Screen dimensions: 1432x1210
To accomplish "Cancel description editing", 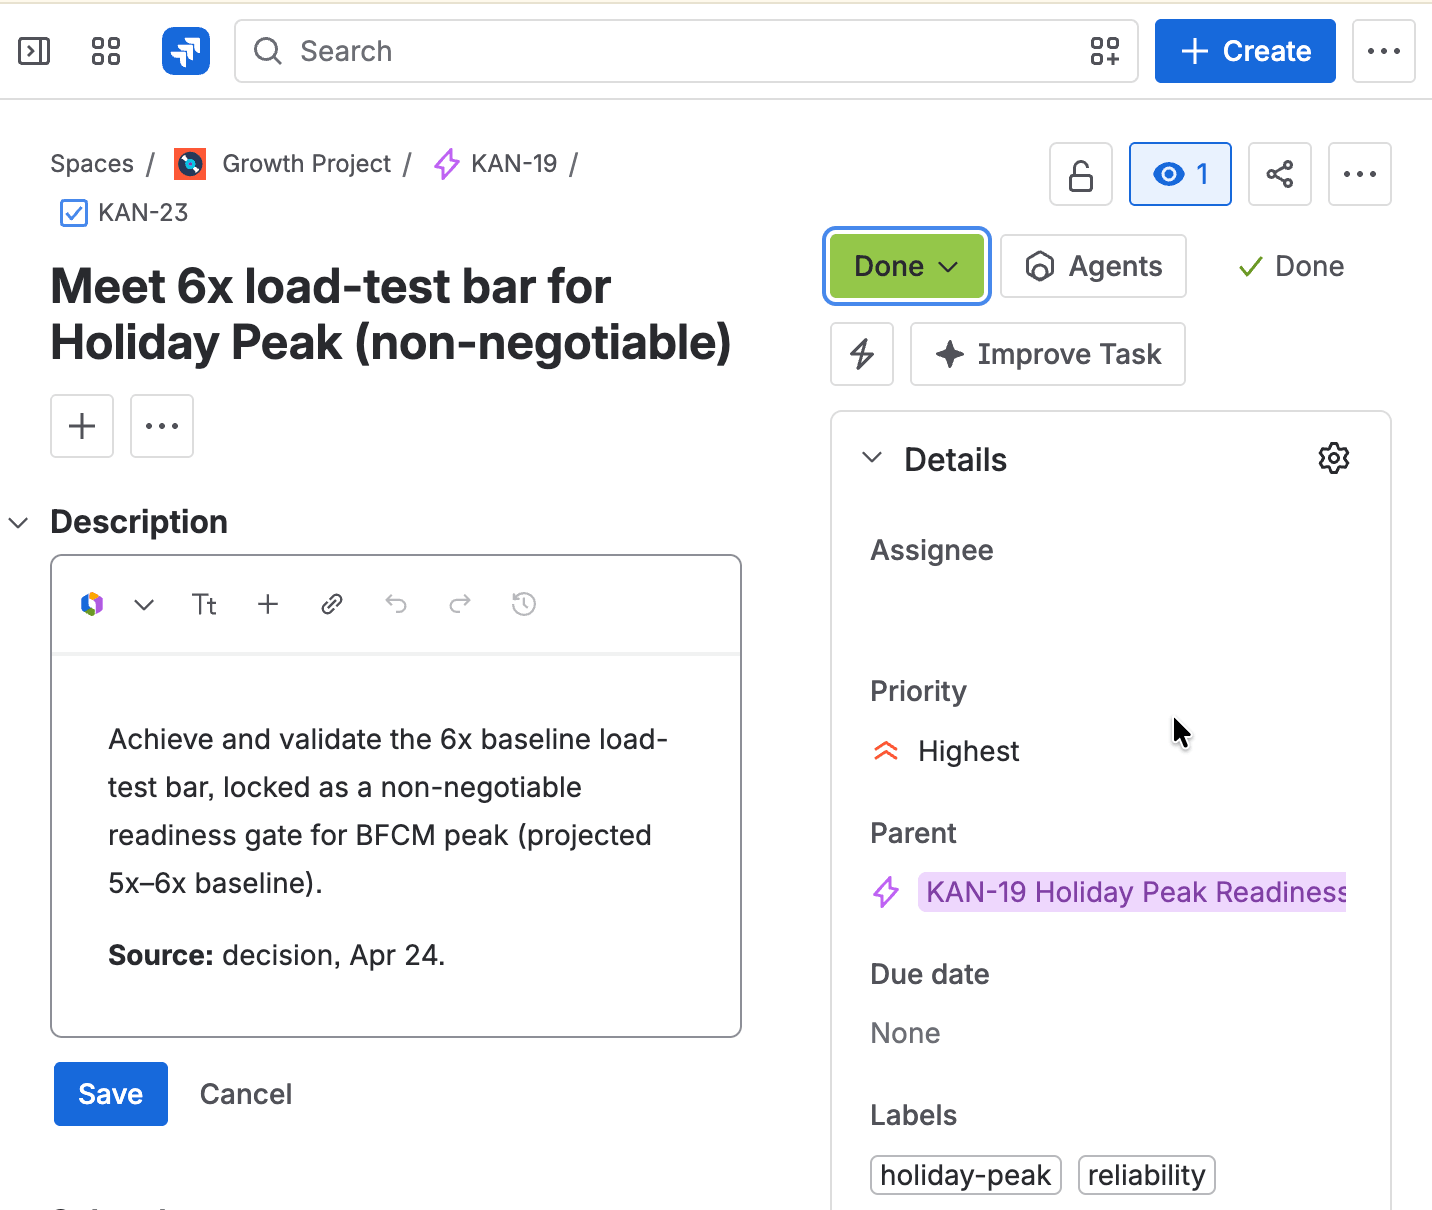I will pyautogui.click(x=246, y=1094).
